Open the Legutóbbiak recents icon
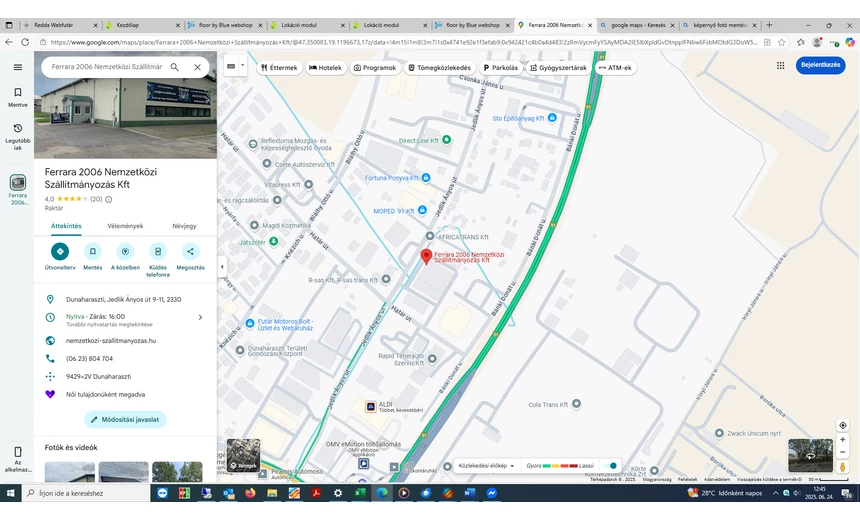The image size is (860, 520). (x=18, y=129)
